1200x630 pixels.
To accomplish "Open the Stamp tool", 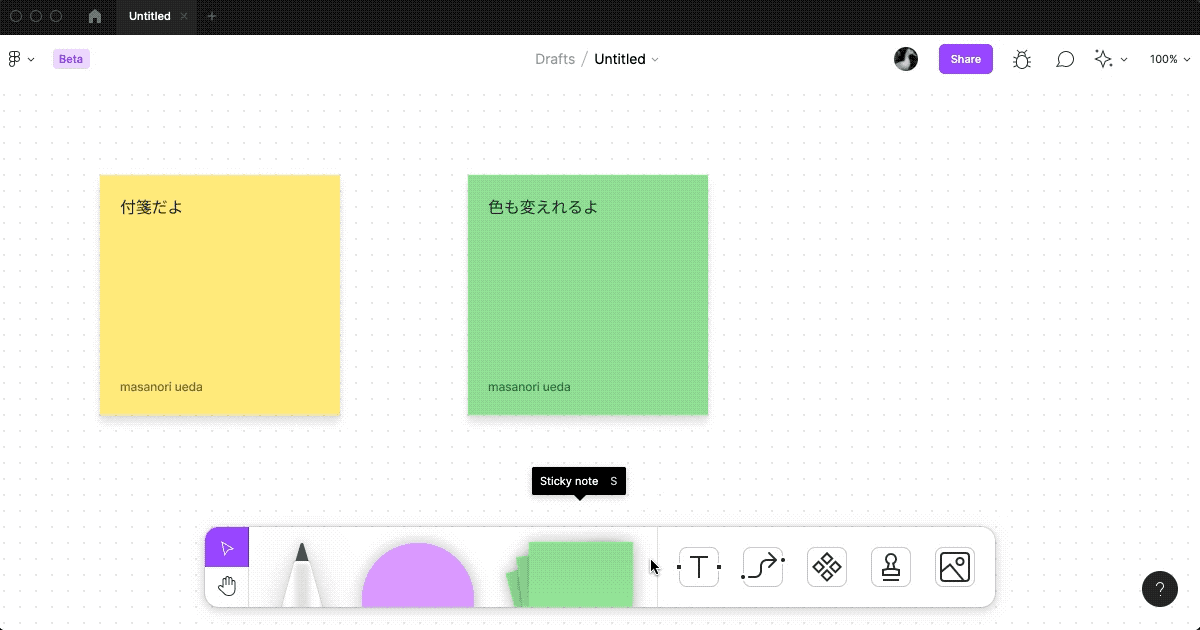I will click(x=890, y=567).
